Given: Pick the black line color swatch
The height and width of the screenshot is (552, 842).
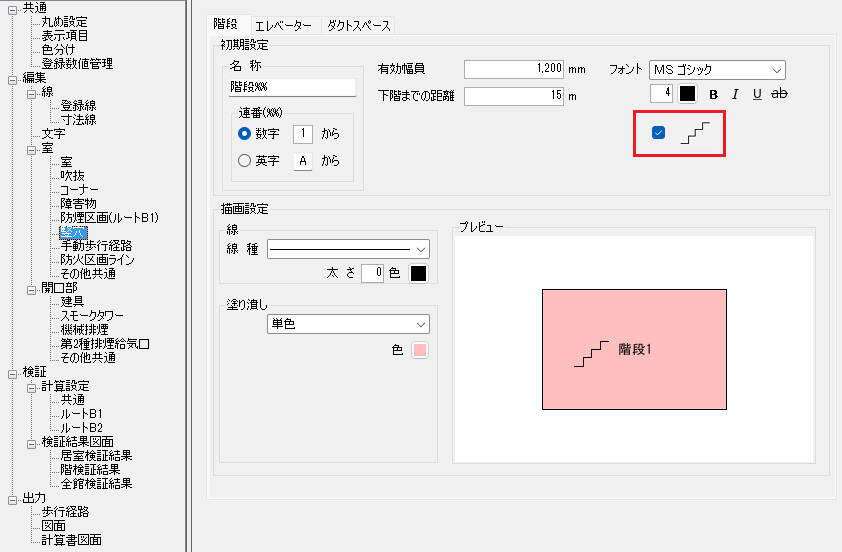Looking at the screenshot, I should 418,273.
